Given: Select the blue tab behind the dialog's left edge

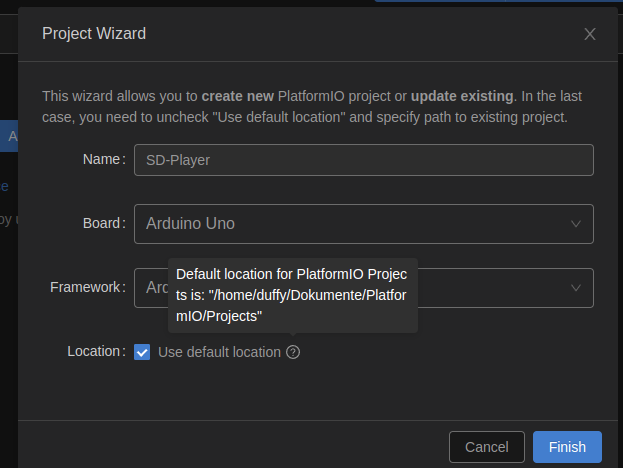Looking at the screenshot, I should click(9, 136).
